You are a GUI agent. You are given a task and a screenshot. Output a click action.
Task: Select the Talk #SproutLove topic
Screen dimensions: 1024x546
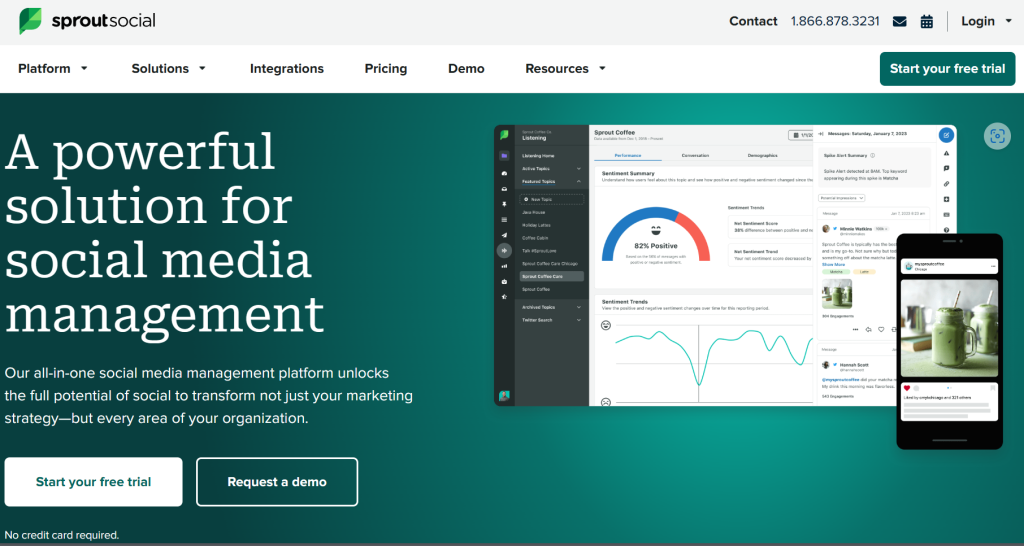pos(539,251)
